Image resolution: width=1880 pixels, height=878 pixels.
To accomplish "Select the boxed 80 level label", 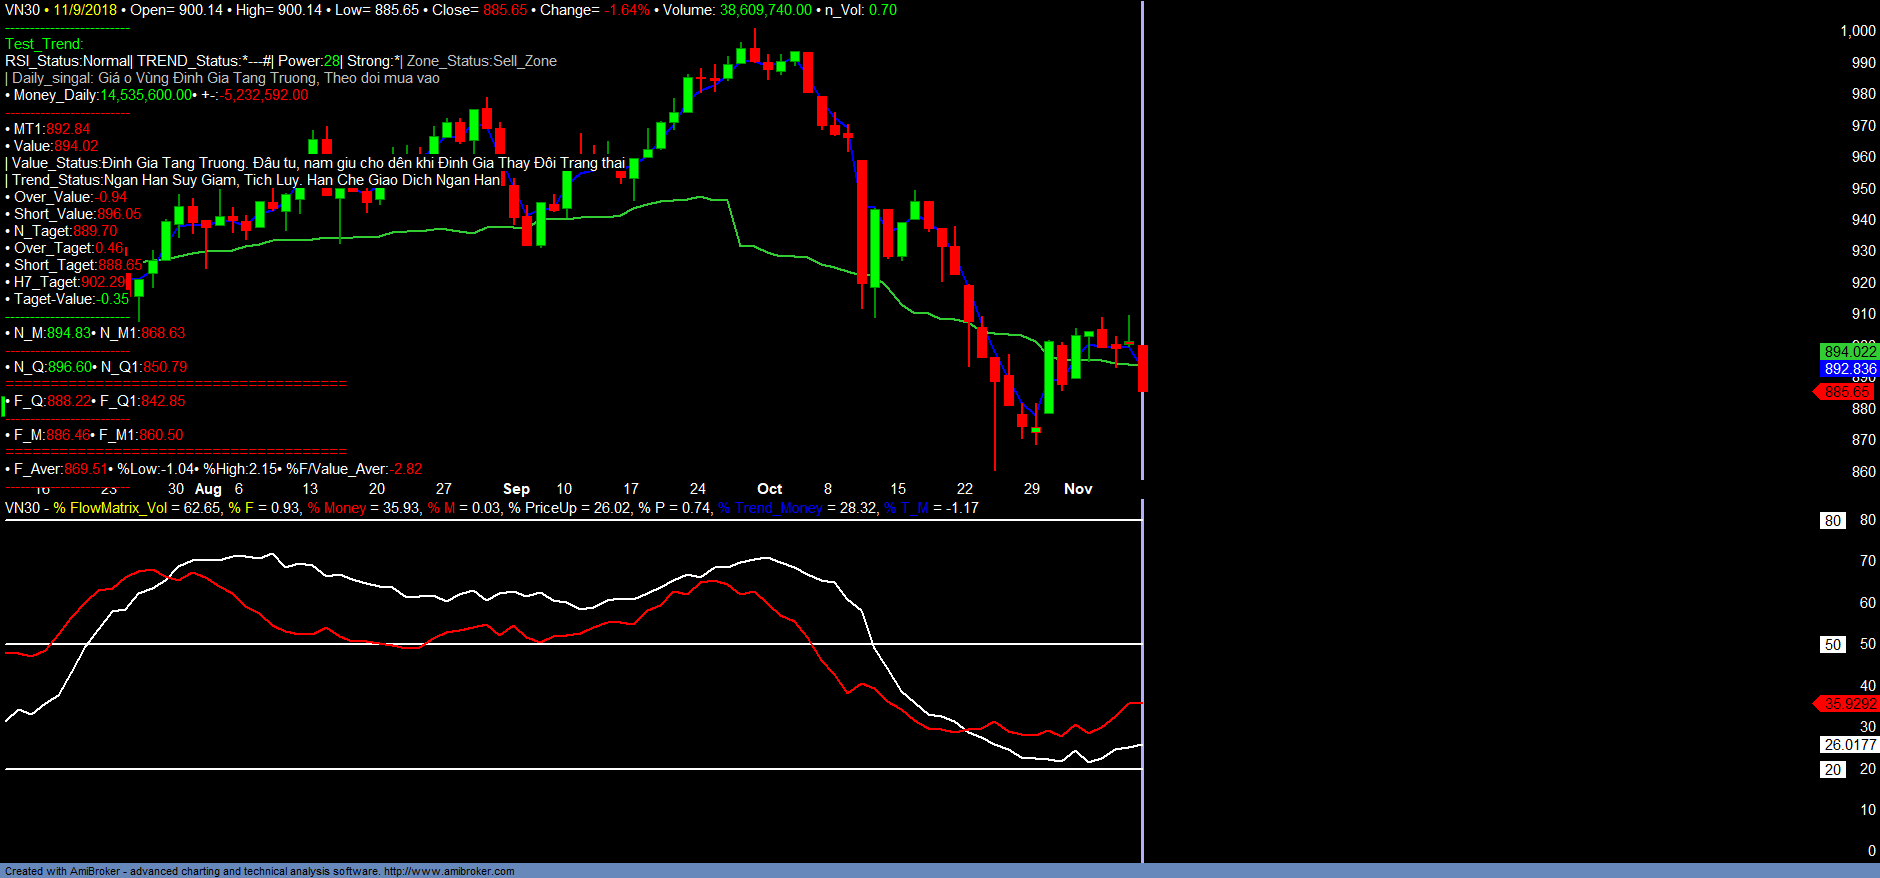I will click(x=1832, y=521).
